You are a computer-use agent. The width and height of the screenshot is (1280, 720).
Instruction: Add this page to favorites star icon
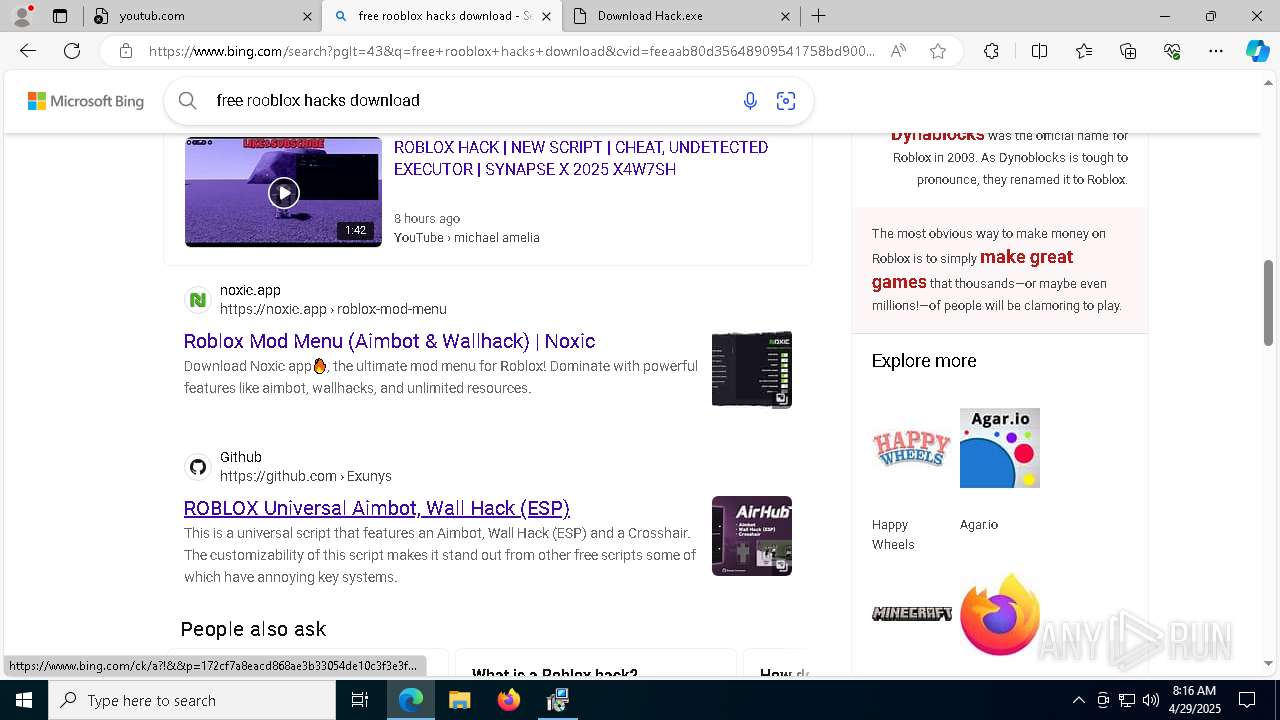(938, 51)
